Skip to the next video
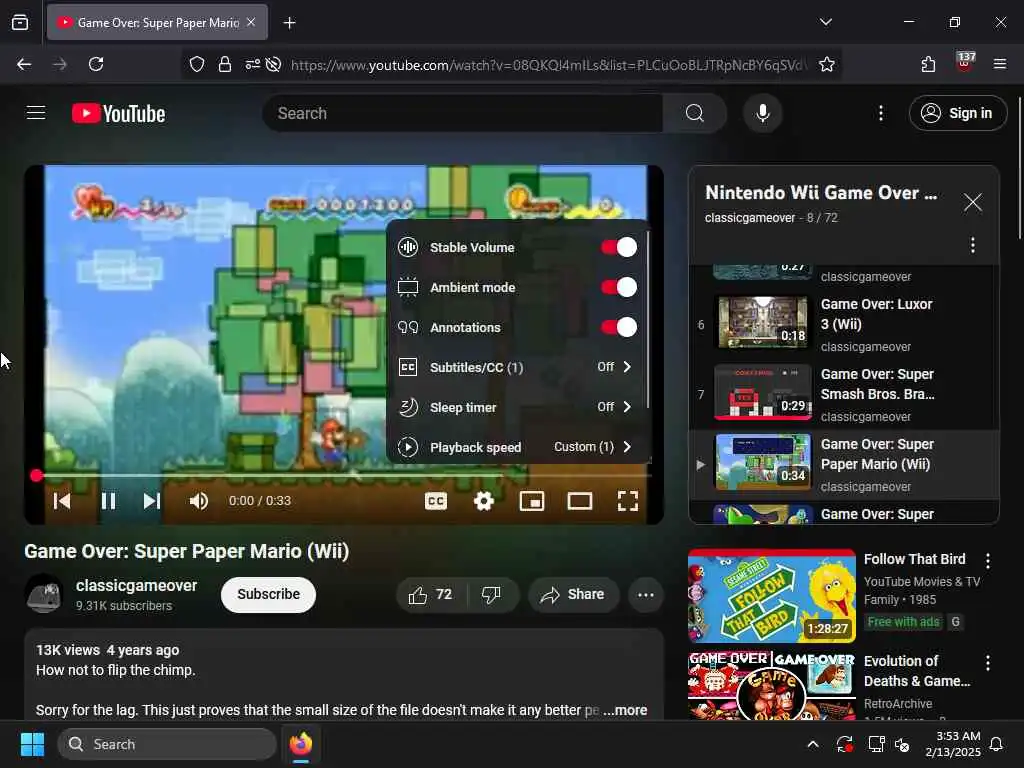The height and width of the screenshot is (768, 1024). (x=152, y=501)
